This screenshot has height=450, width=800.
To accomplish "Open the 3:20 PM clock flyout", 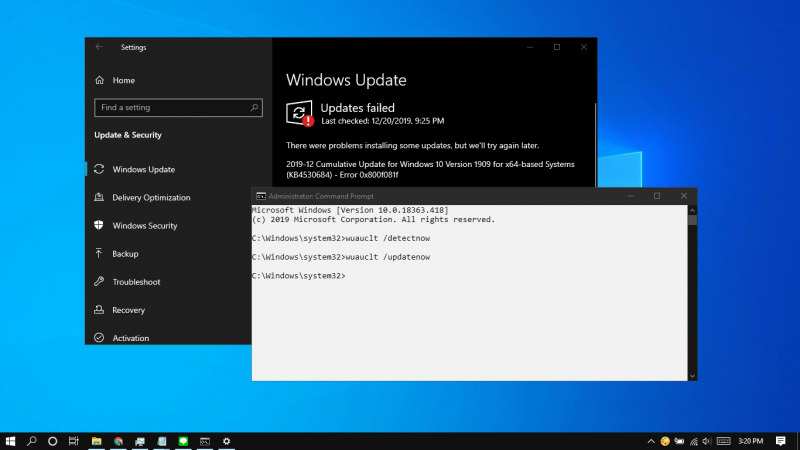I will click(751, 441).
